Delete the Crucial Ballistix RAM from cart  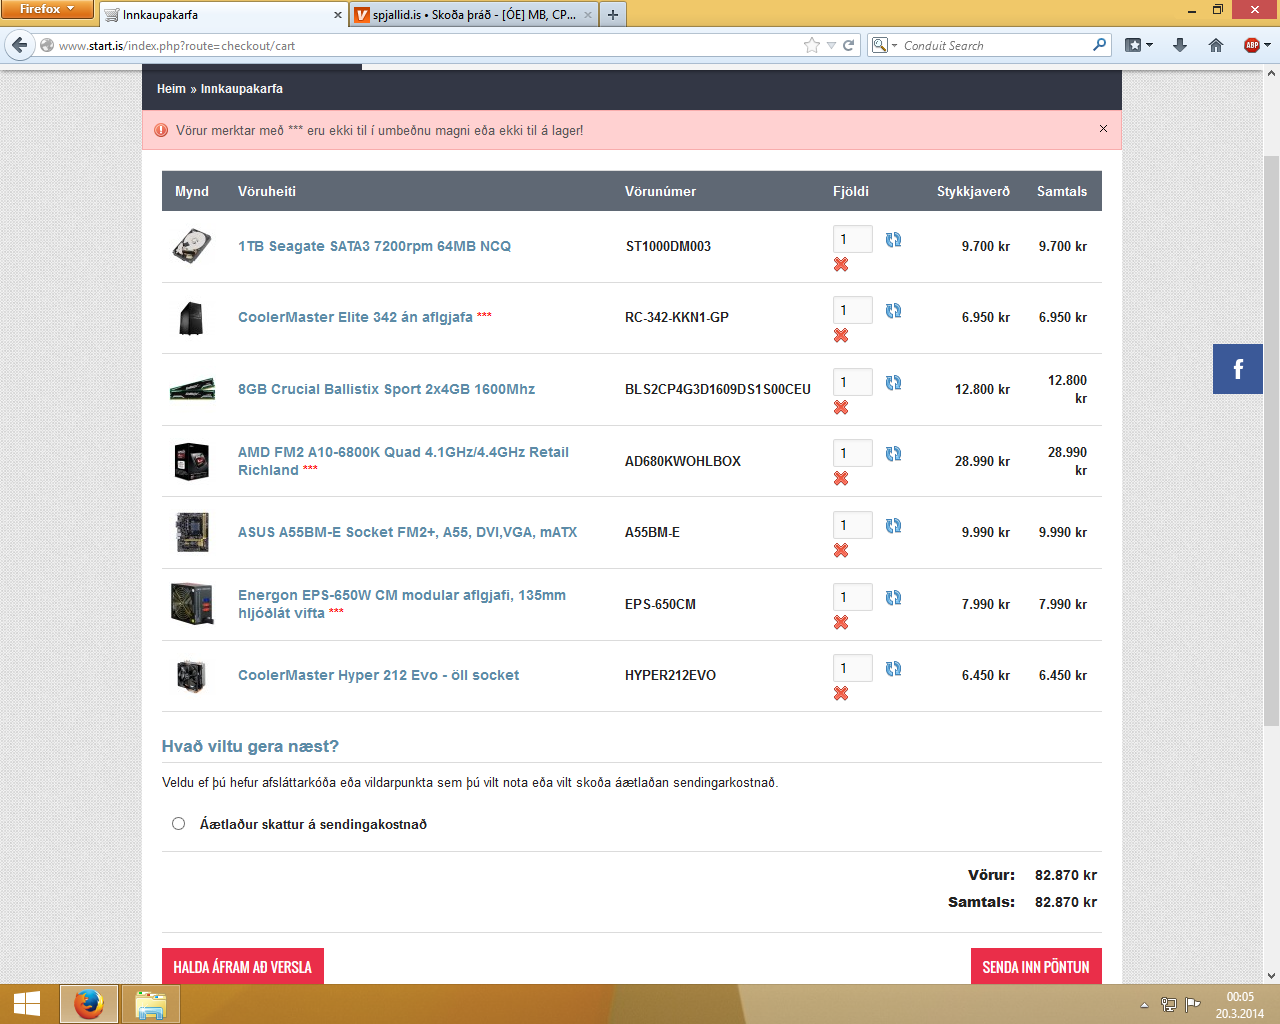pos(841,408)
